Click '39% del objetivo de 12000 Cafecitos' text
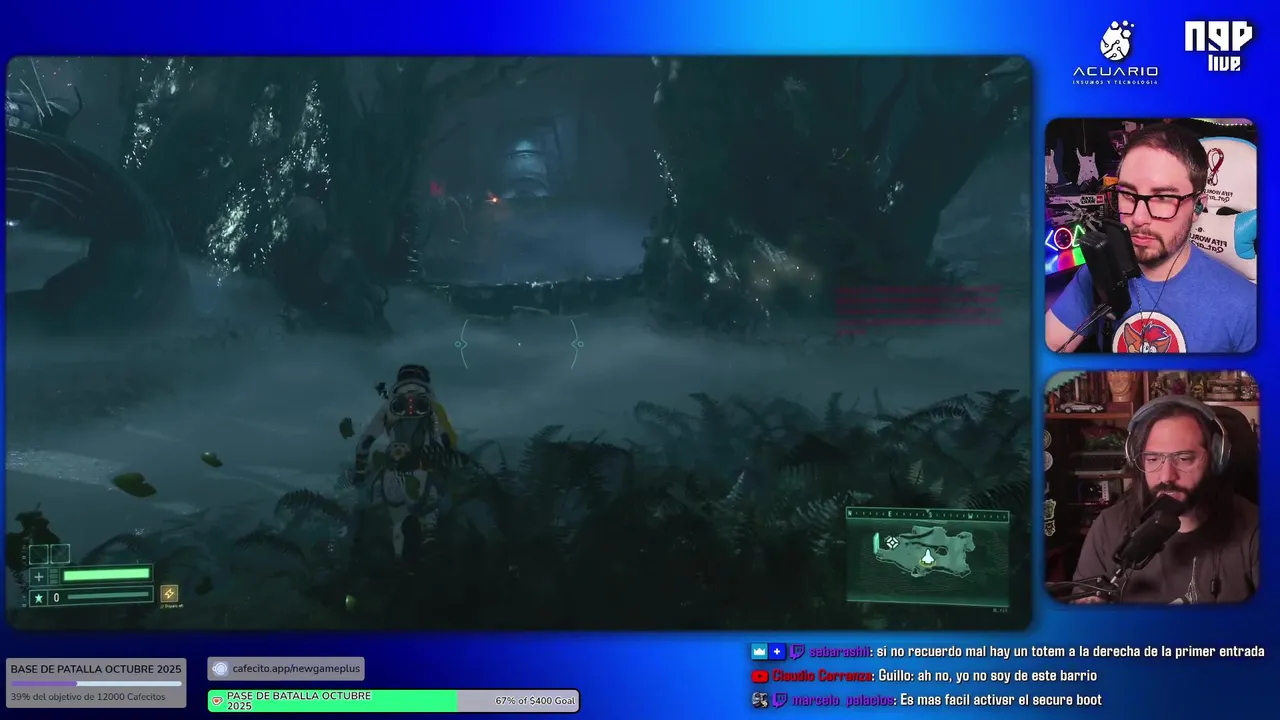 tap(88, 697)
